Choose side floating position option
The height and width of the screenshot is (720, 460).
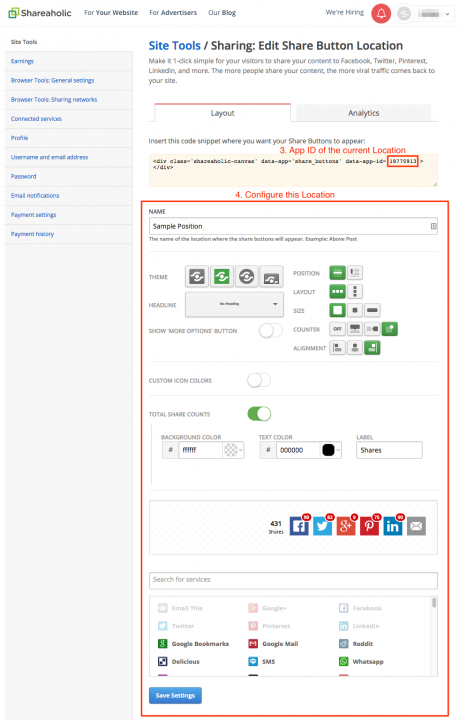[354, 273]
